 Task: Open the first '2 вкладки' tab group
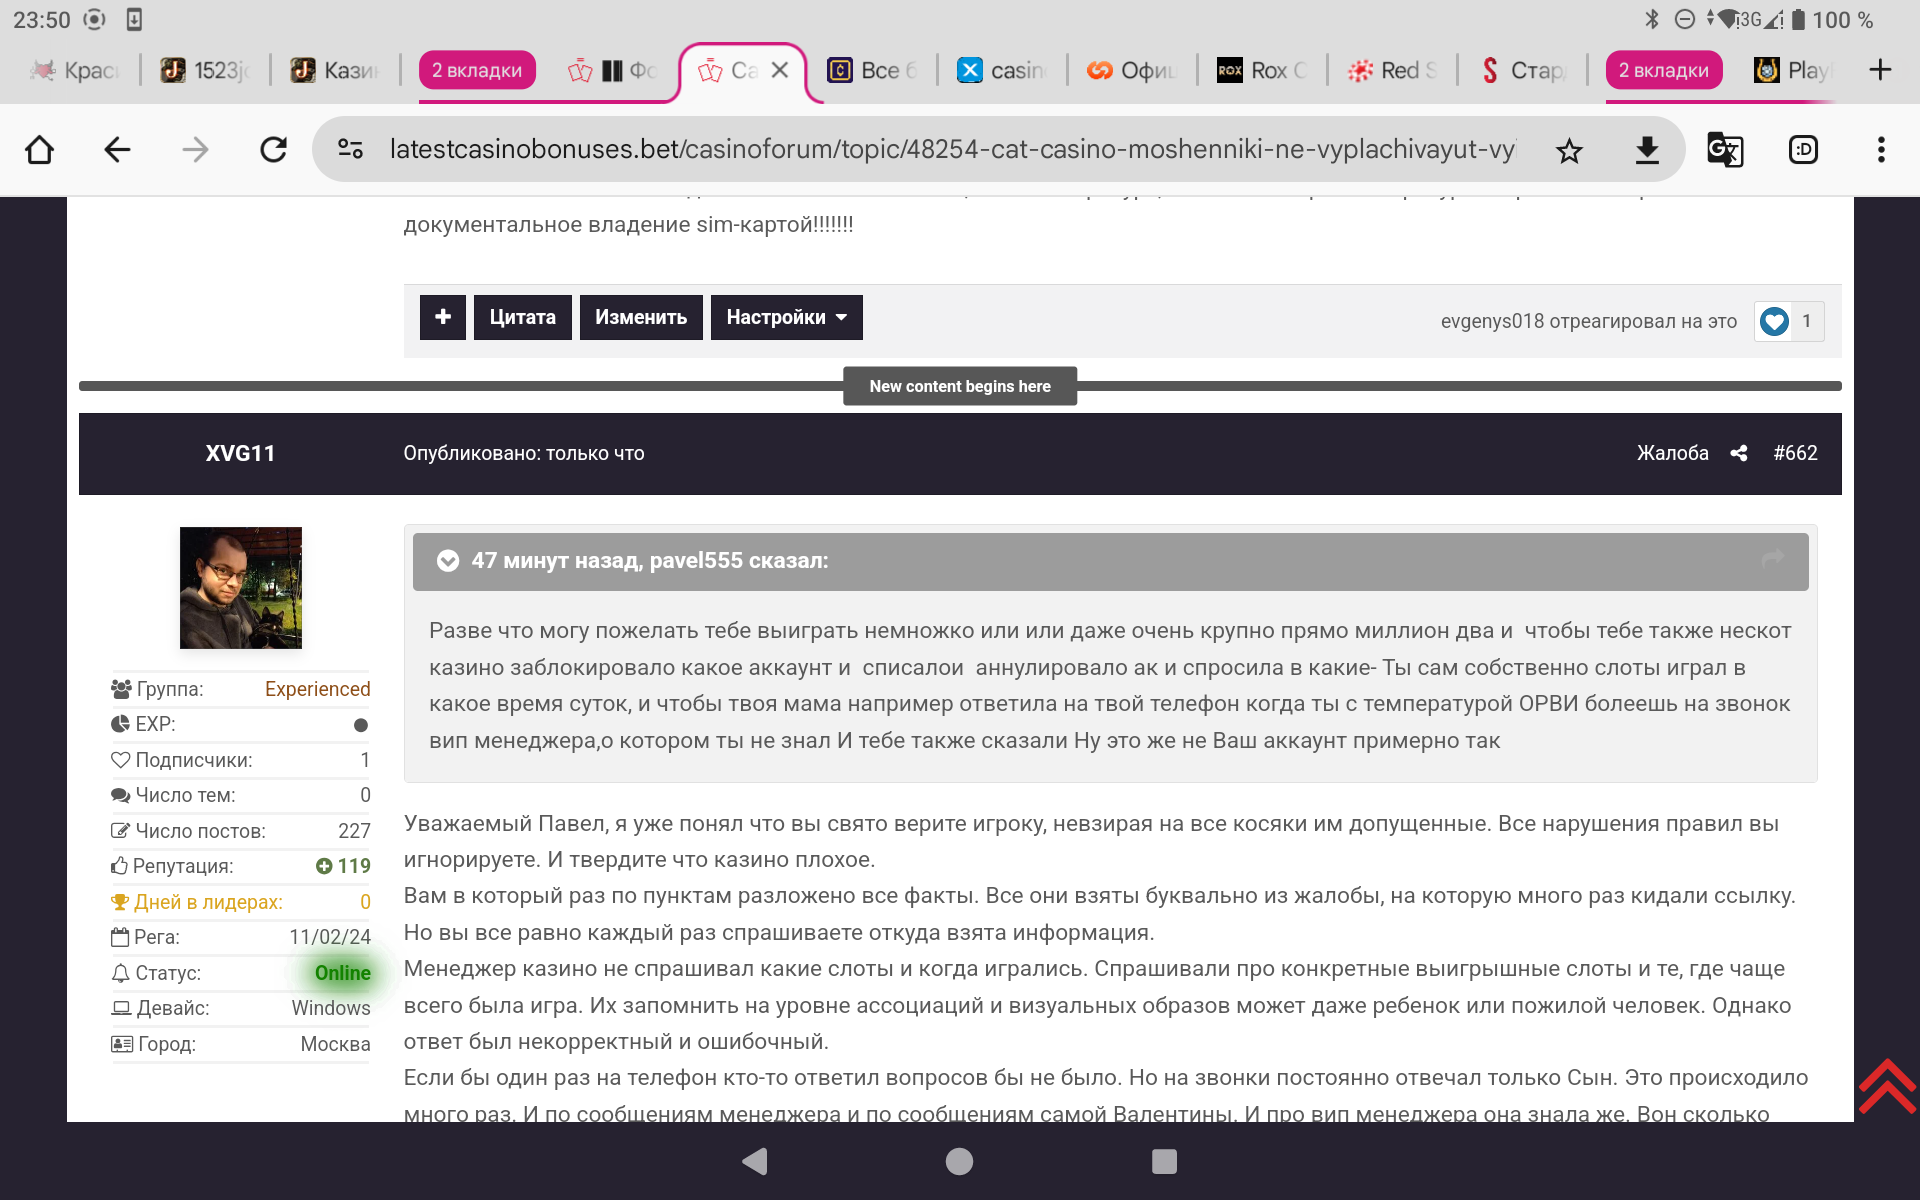tap(477, 70)
